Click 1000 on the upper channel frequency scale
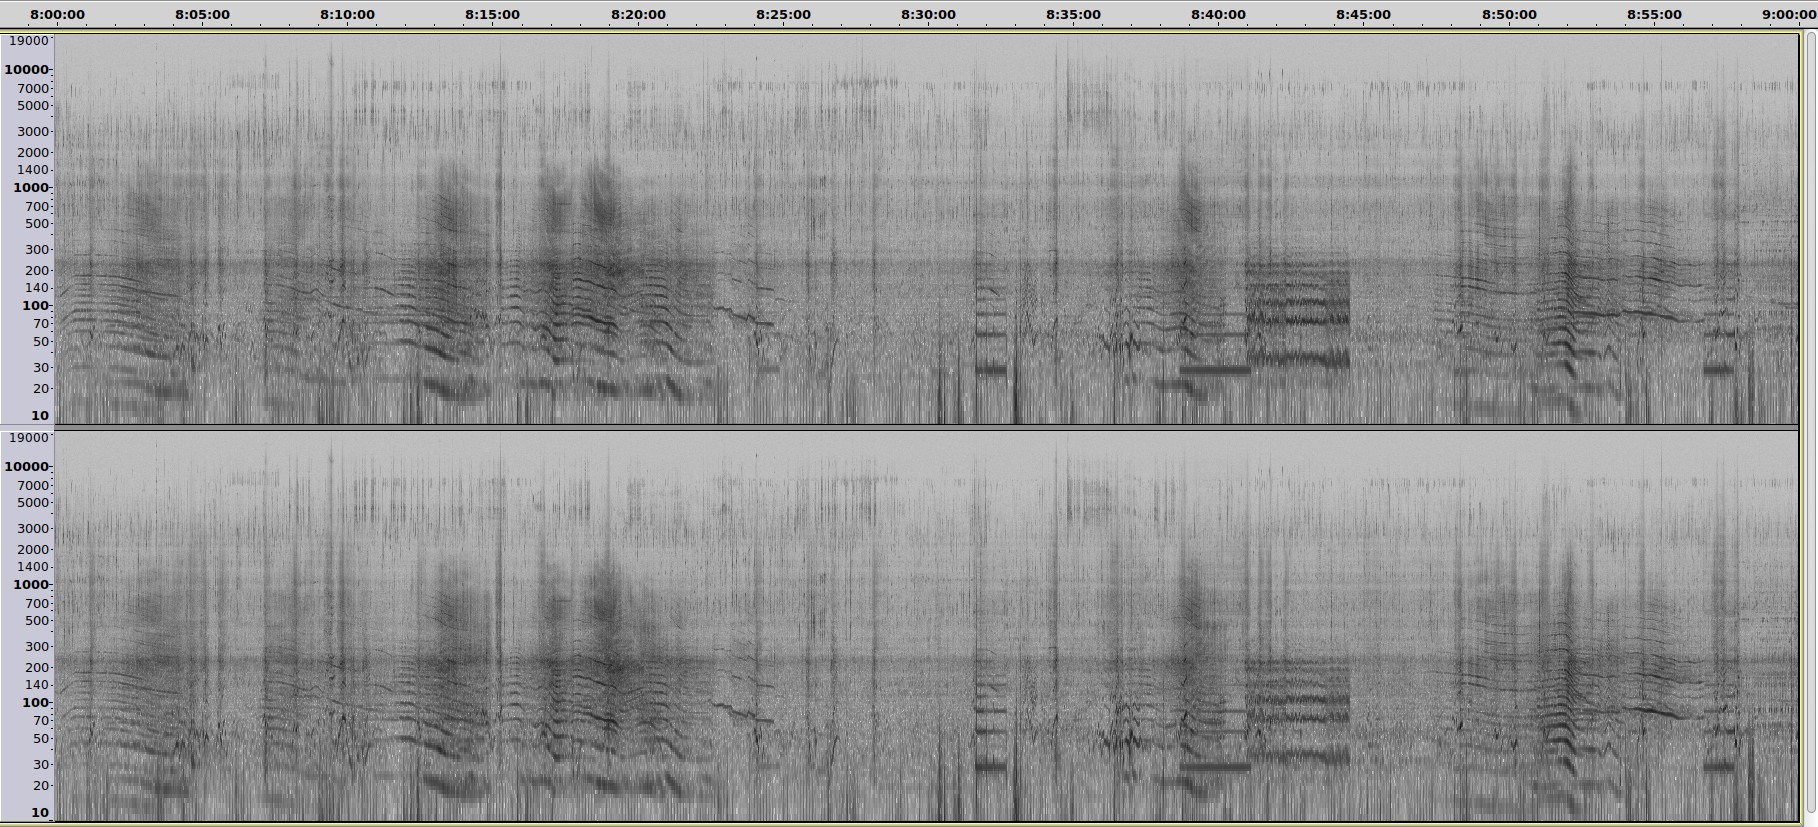Viewport: 1818px width, 827px height. tap(31, 188)
